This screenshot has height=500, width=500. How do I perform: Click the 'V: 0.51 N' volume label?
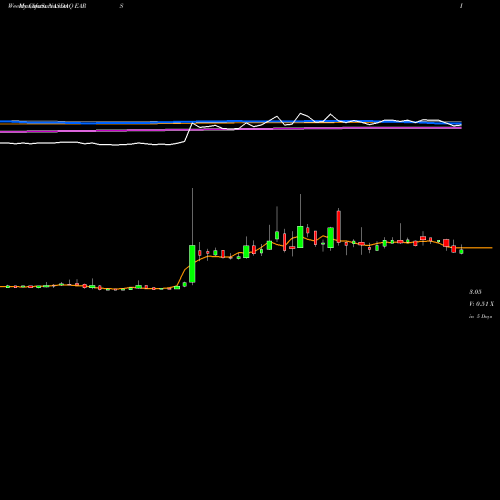481,304
